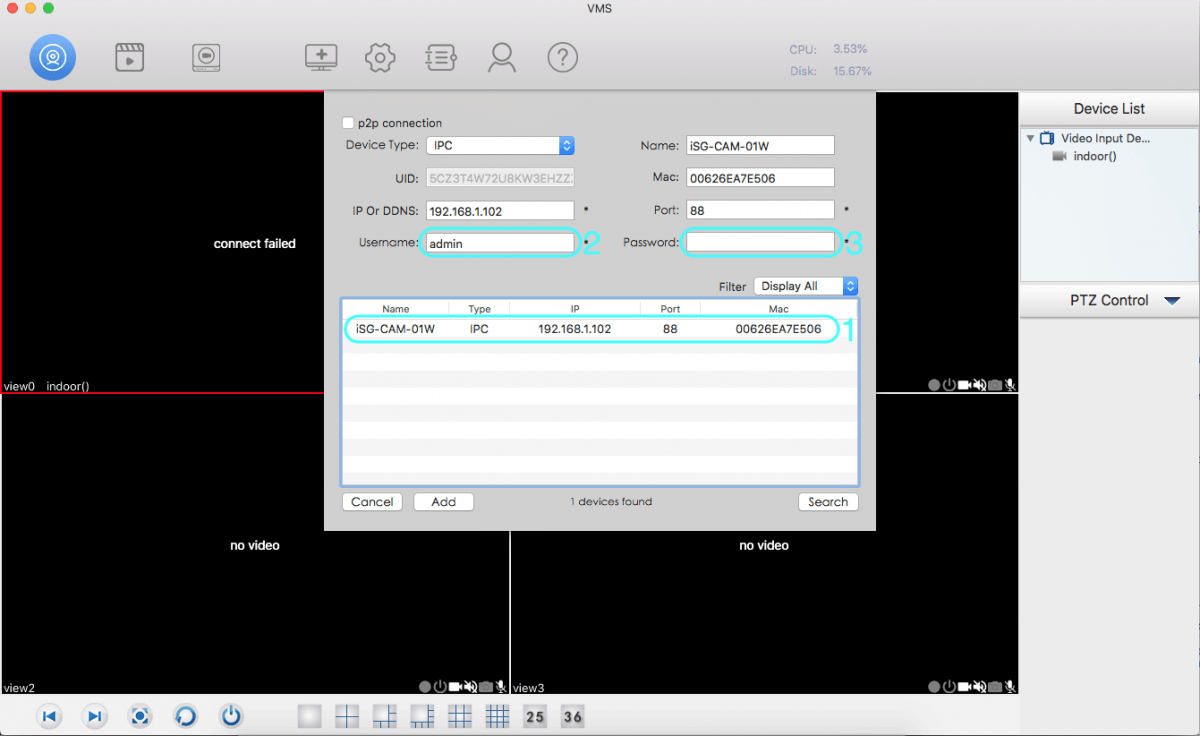Switch to 25-view grid layout
1200x736 pixels.
click(535, 716)
